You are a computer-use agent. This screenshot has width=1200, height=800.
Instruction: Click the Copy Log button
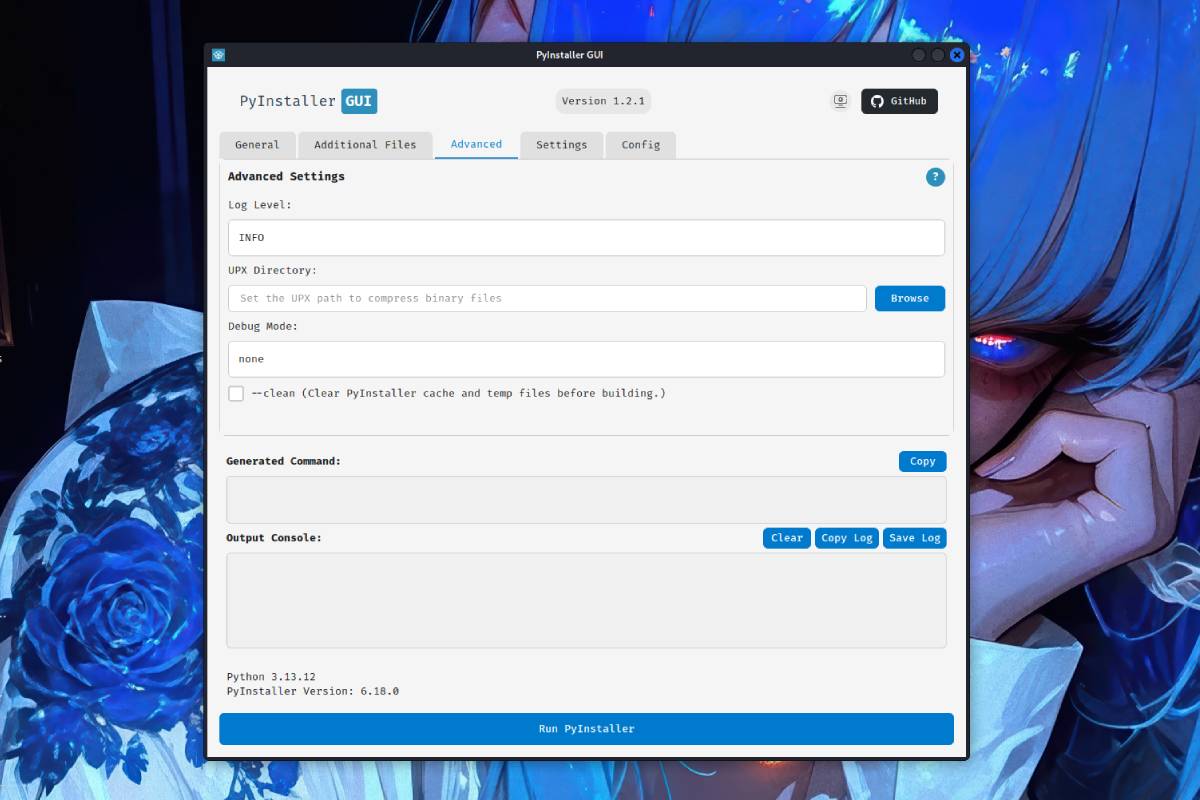click(847, 538)
